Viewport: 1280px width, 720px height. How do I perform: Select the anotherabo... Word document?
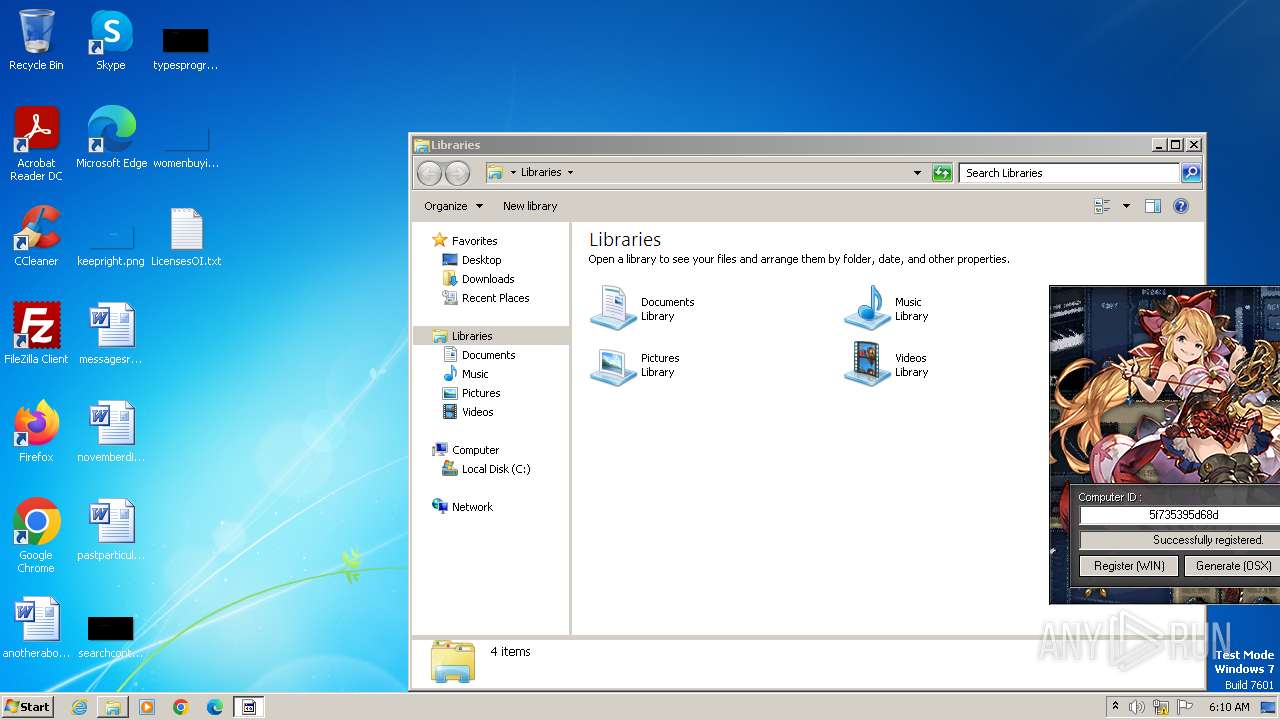36,628
